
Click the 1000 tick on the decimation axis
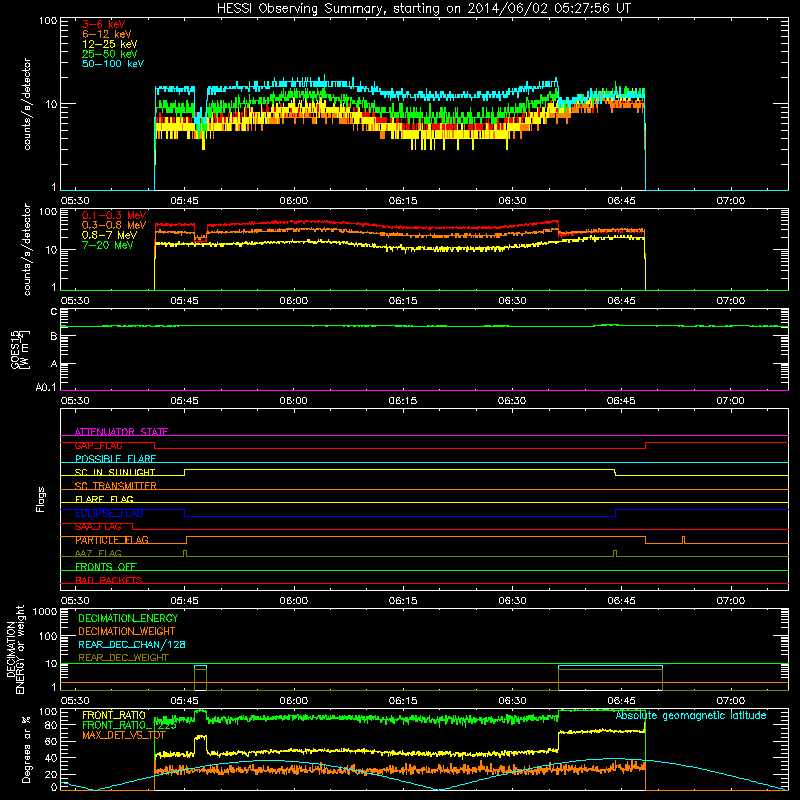pos(44,611)
